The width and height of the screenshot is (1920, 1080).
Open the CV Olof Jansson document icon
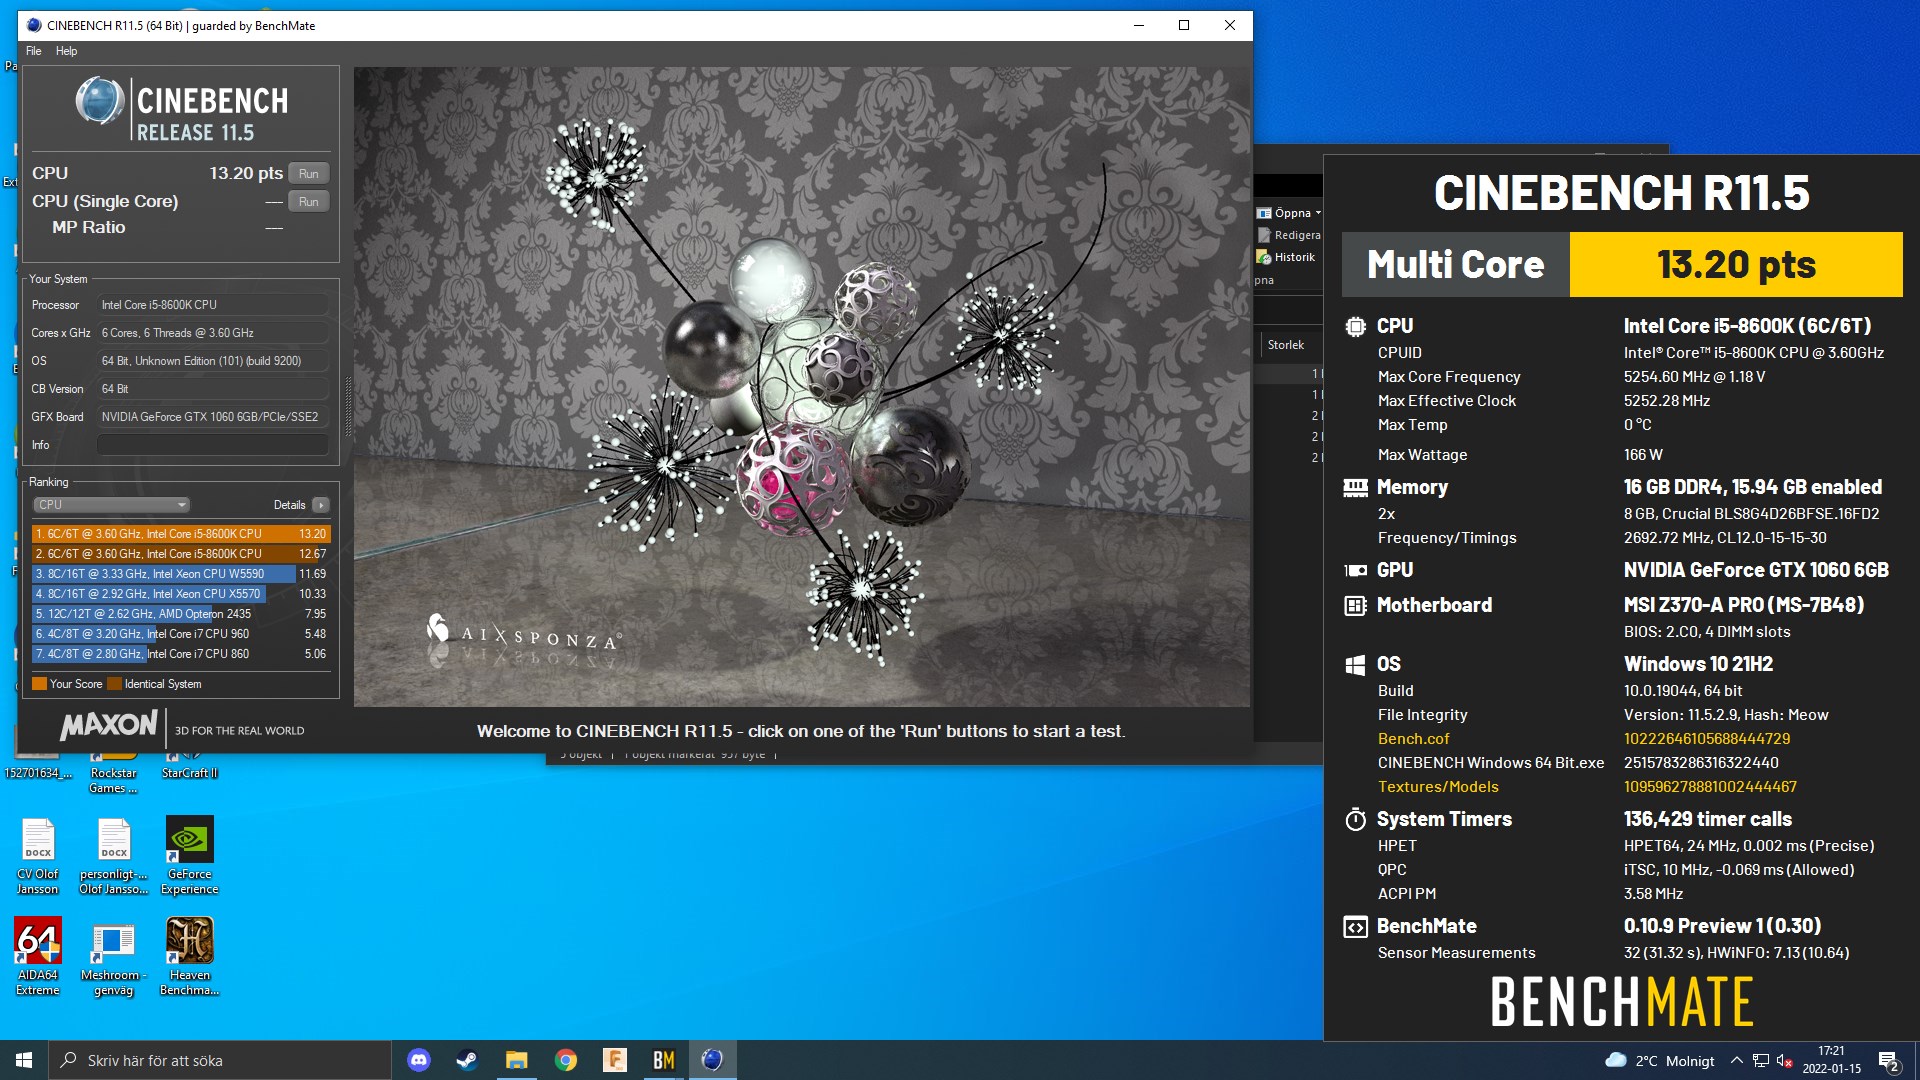[38, 855]
